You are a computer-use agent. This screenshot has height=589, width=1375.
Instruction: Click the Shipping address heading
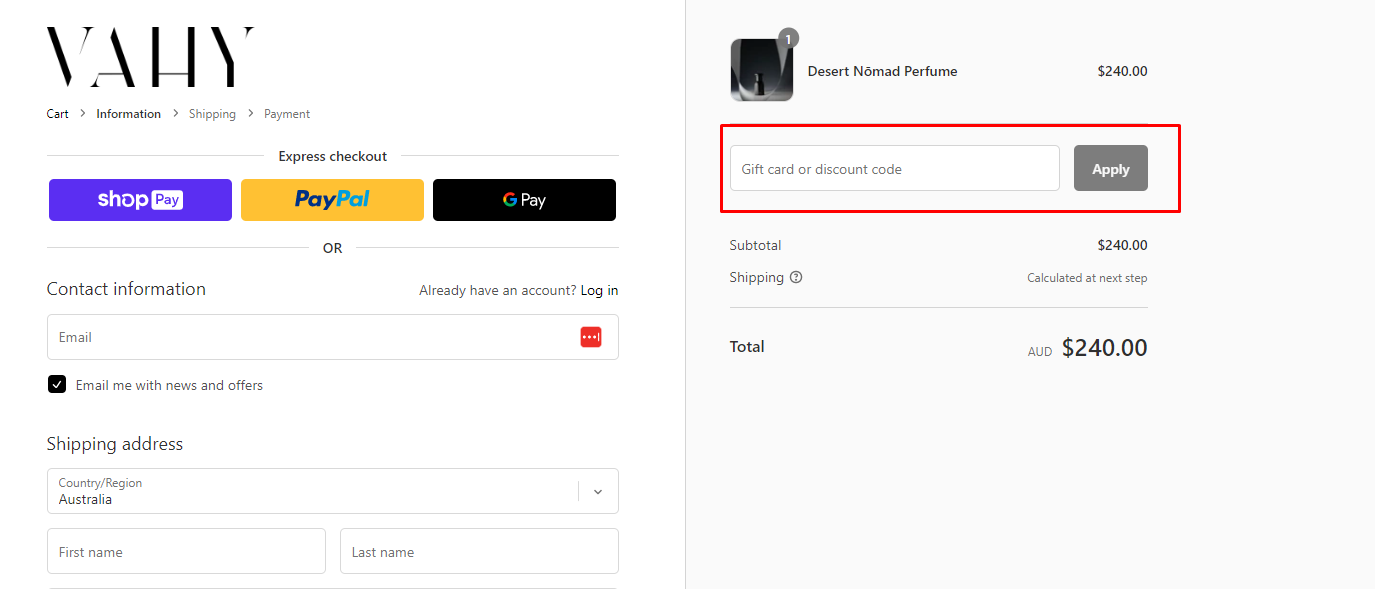[x=115, y=444]
